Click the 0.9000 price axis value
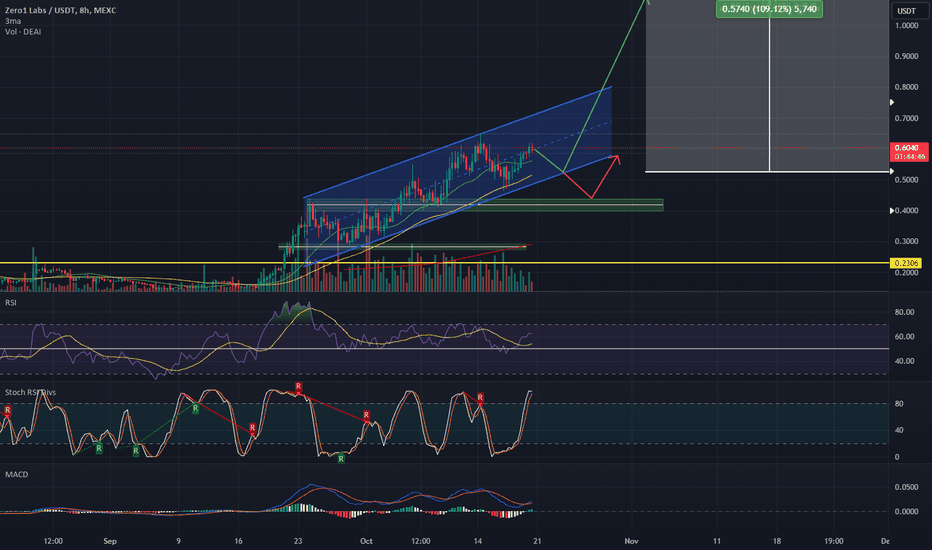The width and height of the screenshot is (932, 550). pyautogui.click(x=906, y=56)
